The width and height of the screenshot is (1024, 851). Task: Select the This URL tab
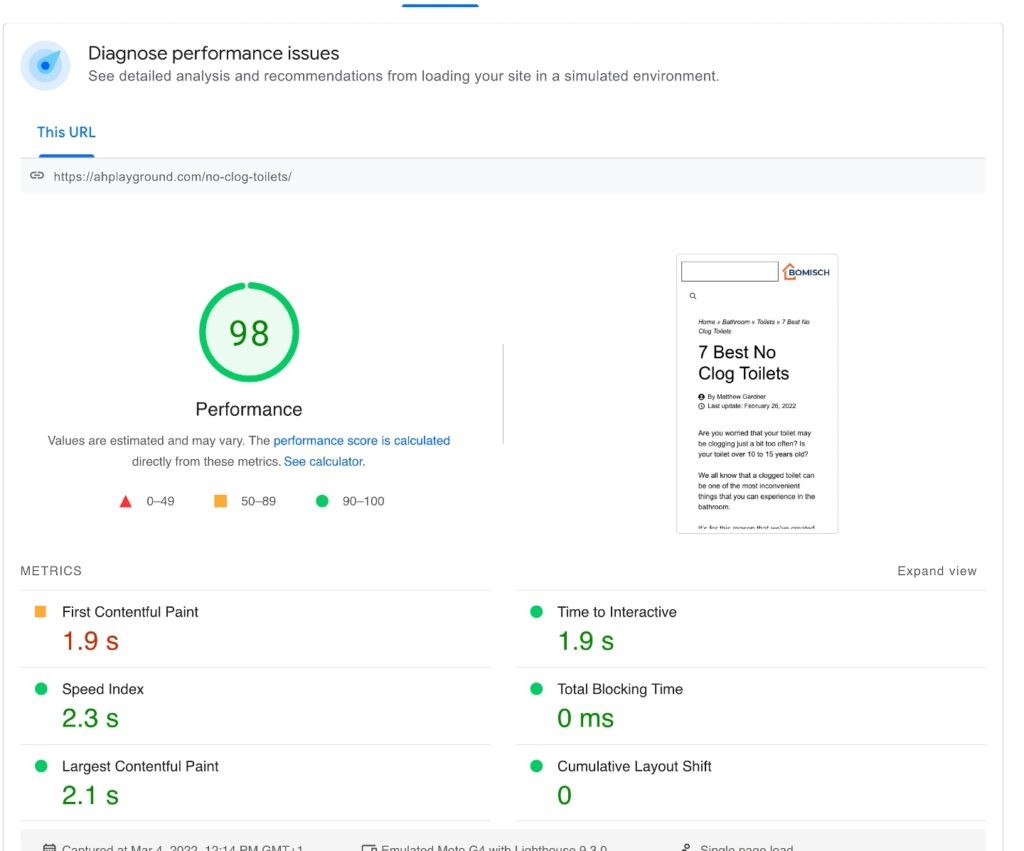66,132
